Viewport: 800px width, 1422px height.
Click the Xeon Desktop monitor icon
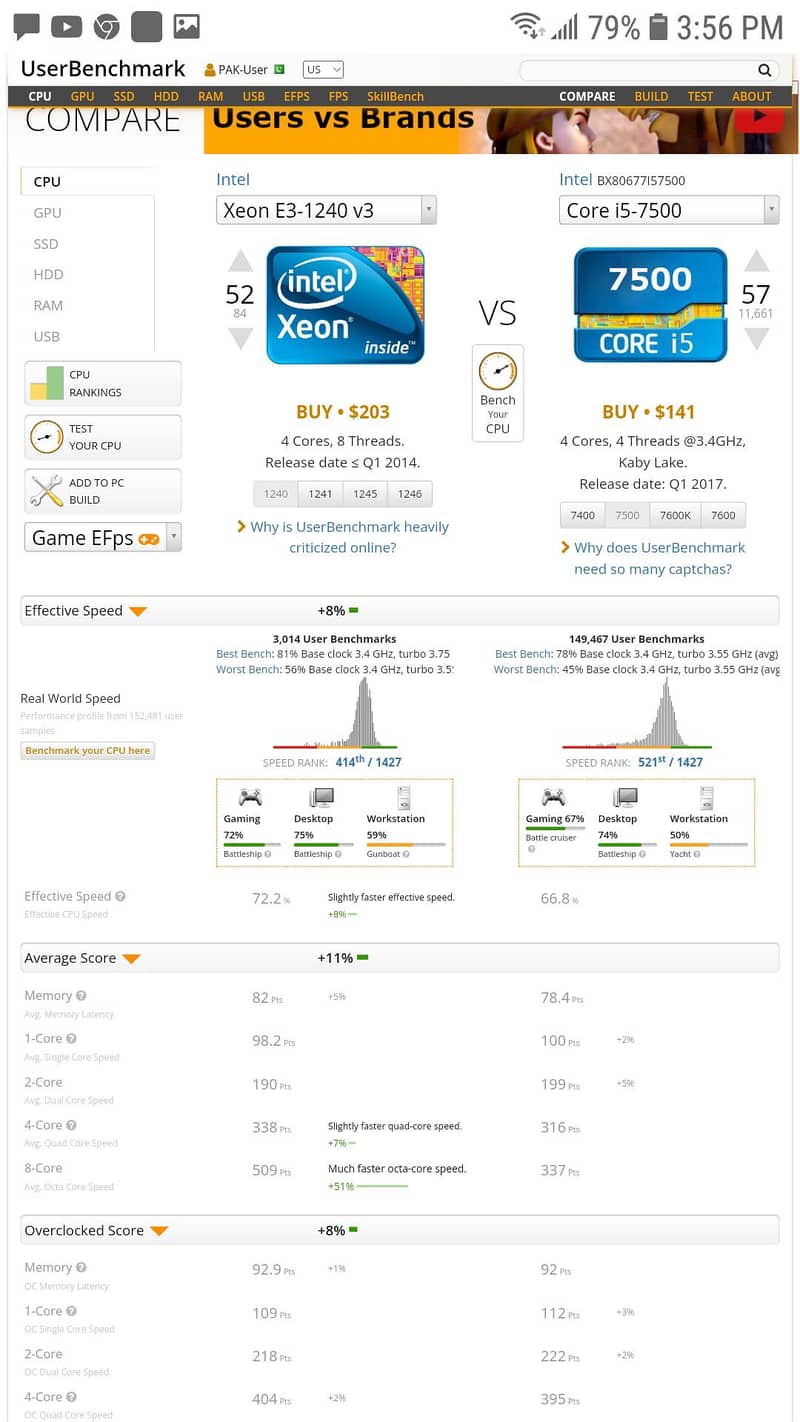(321, 797)
